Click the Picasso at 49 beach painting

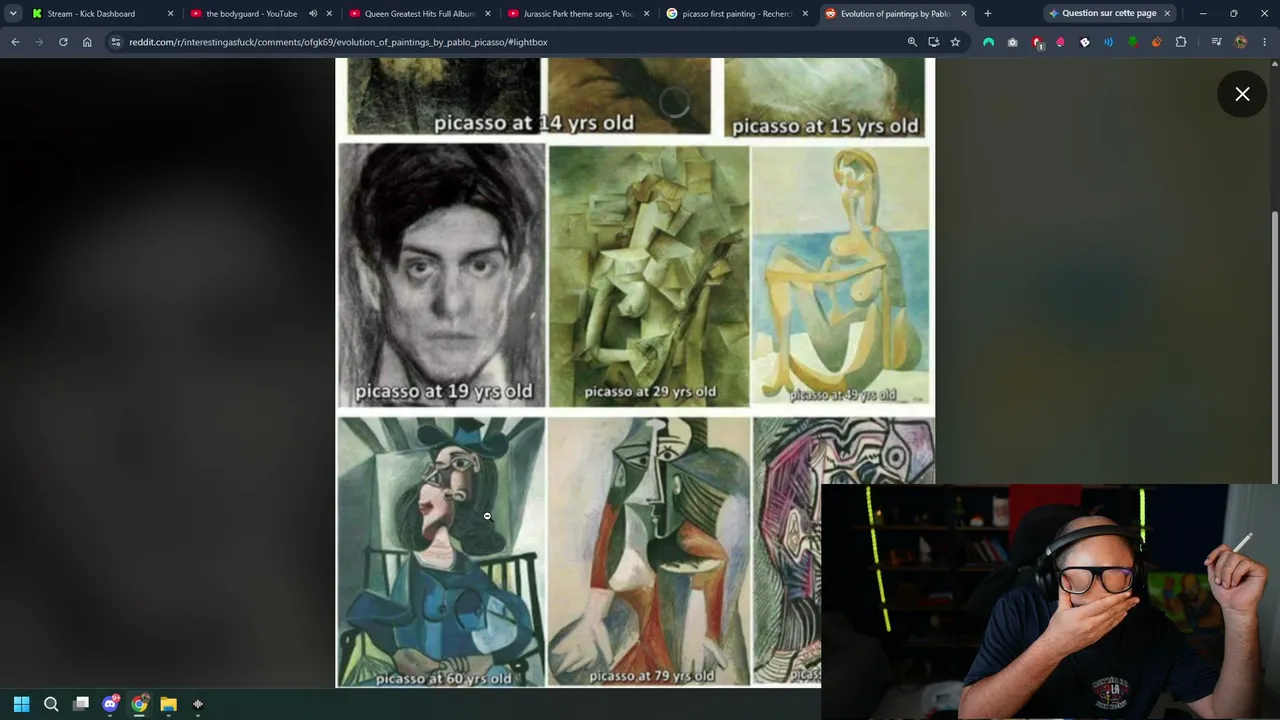pyautogui.click(x=841, y=276)
